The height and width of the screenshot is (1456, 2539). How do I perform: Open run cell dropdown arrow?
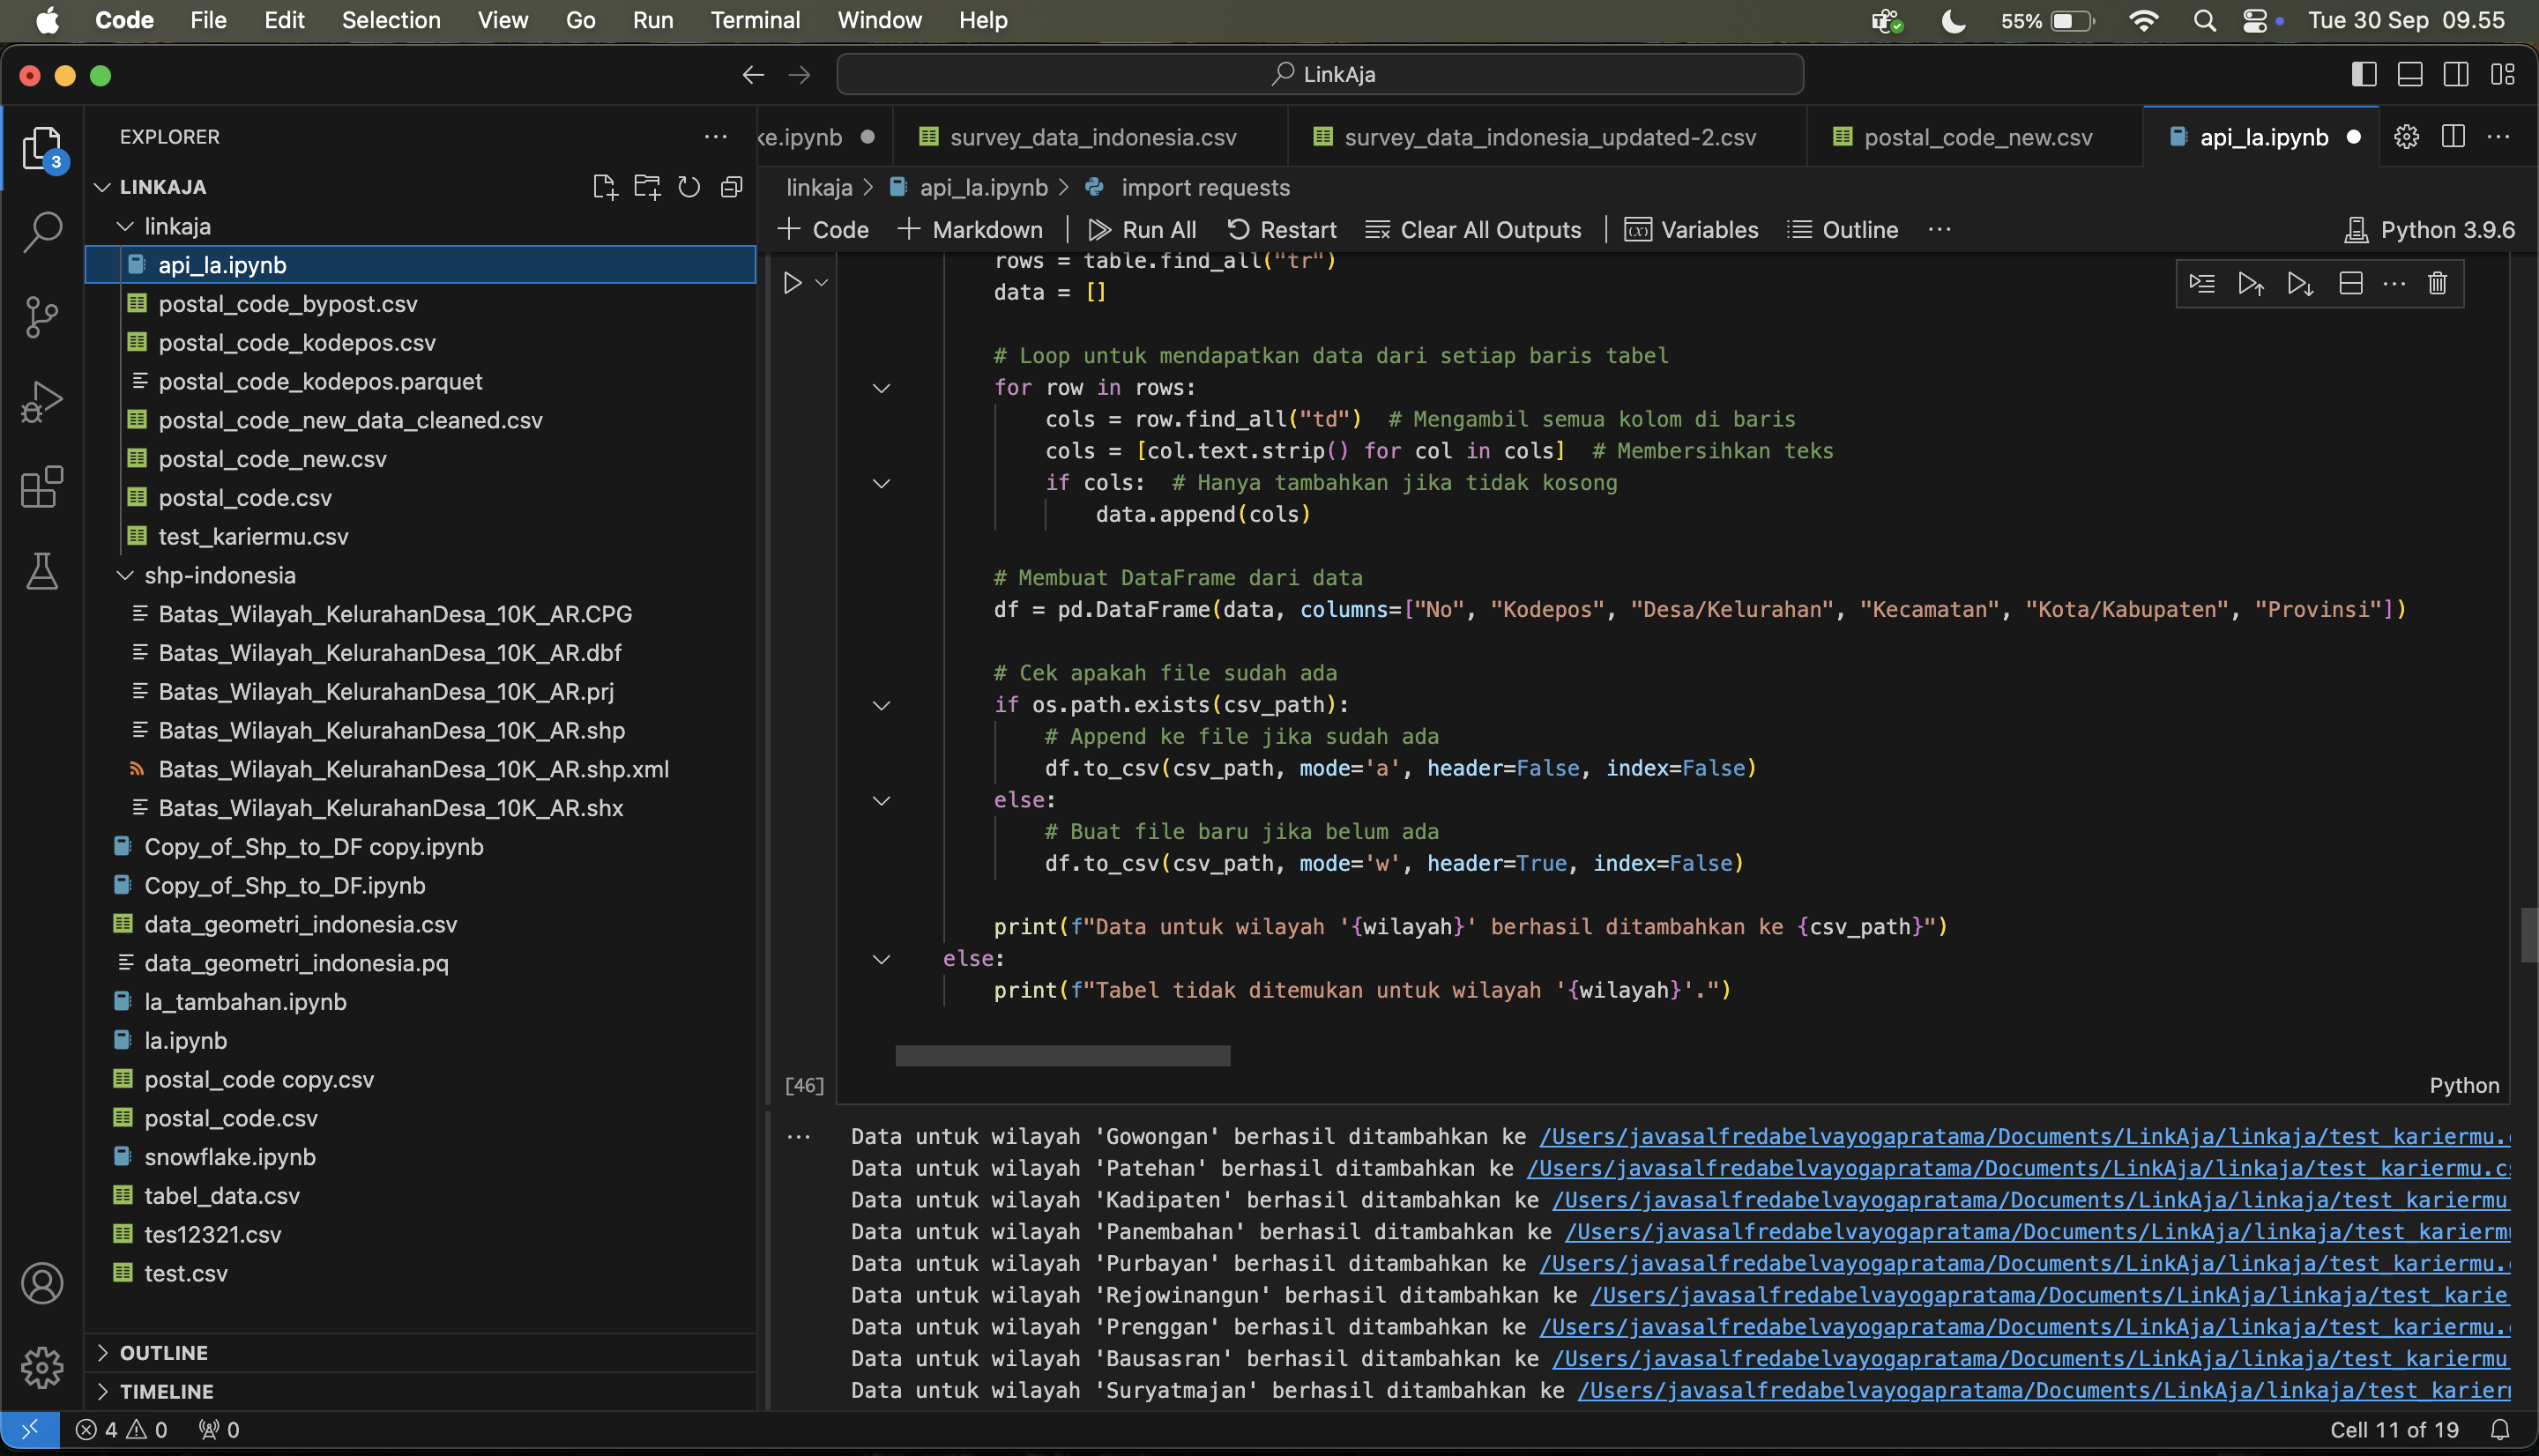click(822, 283)
